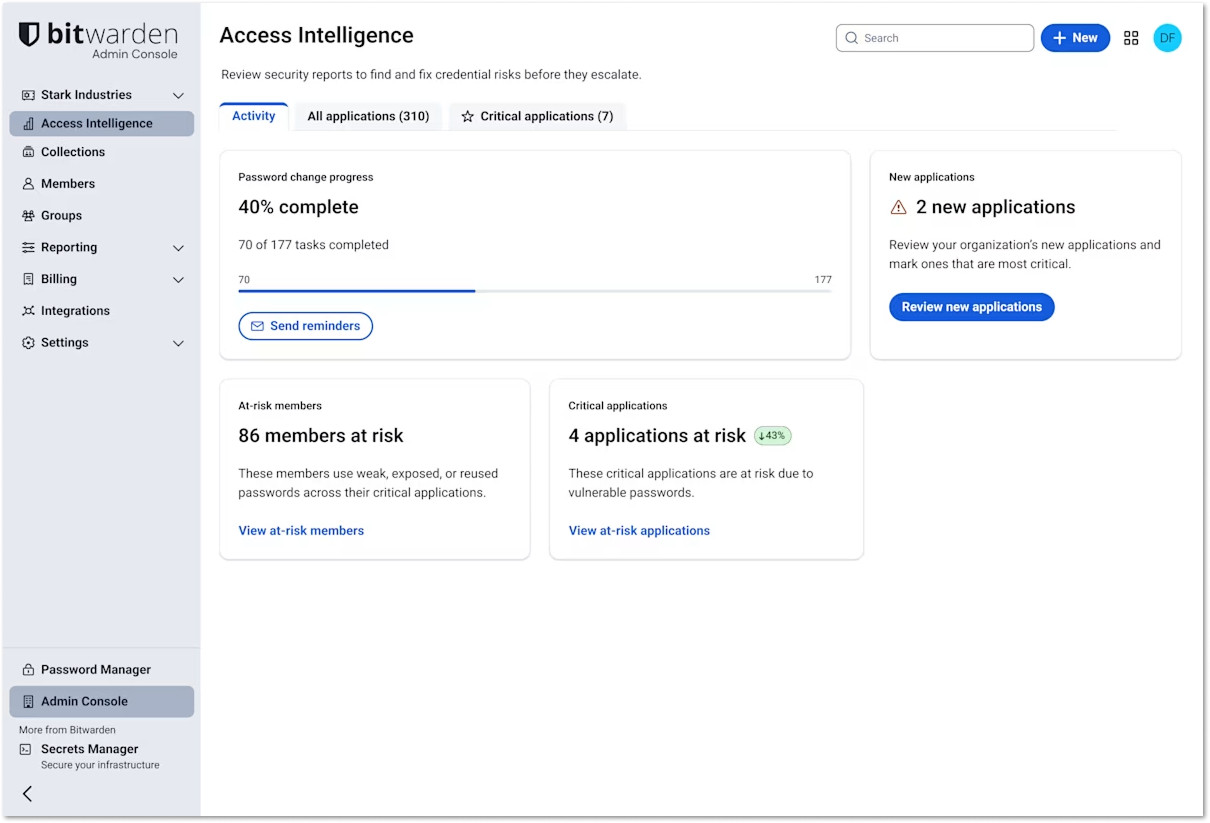
Task: Open the Critical applications tab
Action: tap(537, 116)
